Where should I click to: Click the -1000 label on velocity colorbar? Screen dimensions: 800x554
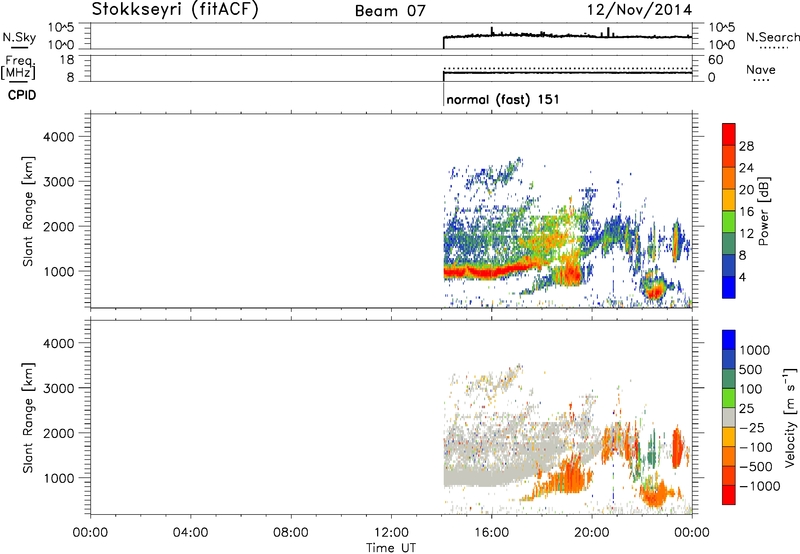[759, 486]
